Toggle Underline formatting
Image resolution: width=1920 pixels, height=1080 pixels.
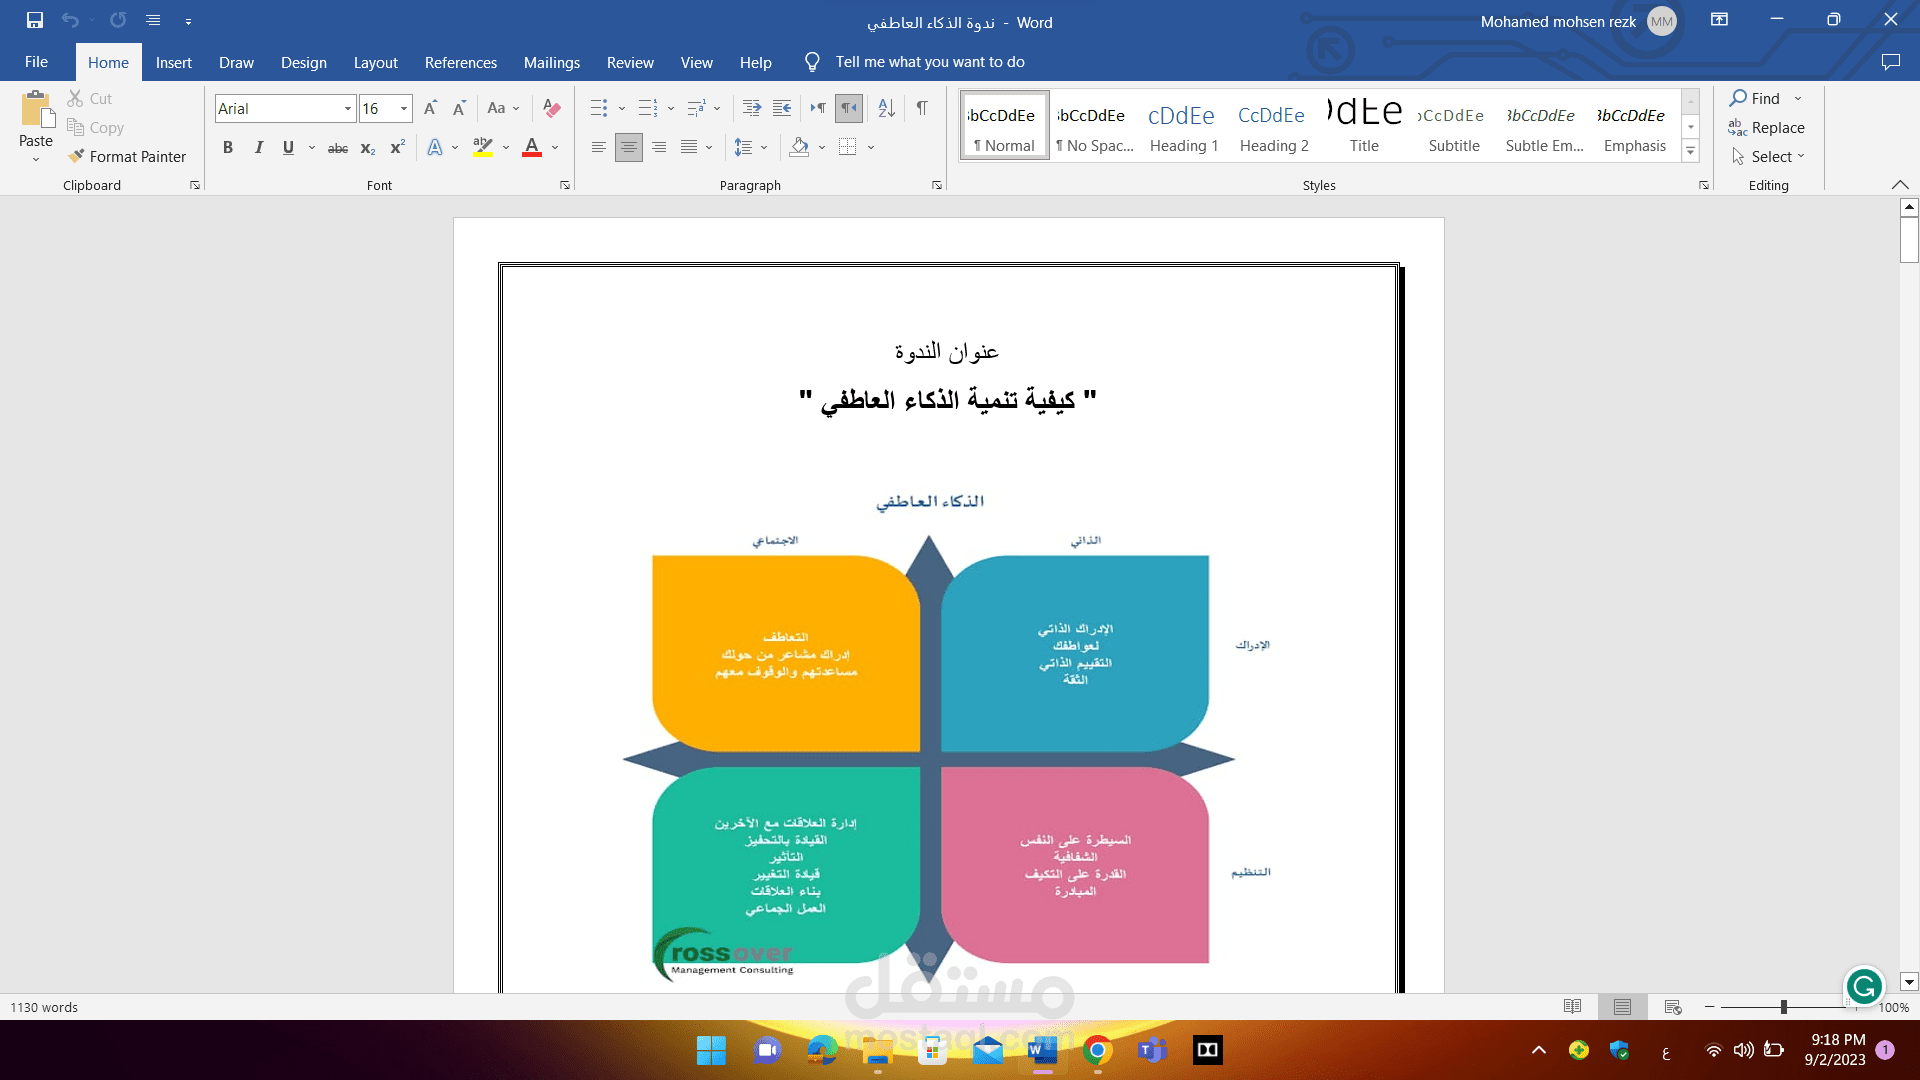[x=288, y=147]
